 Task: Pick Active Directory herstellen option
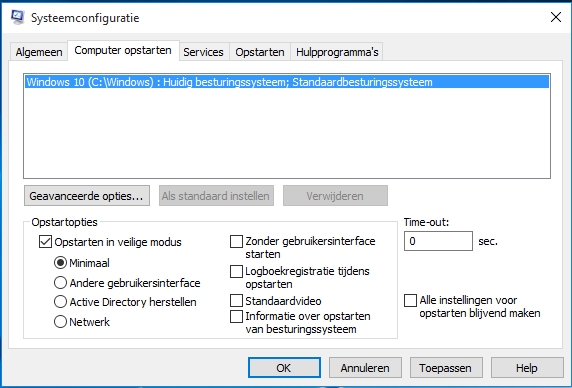pos(60,302)
